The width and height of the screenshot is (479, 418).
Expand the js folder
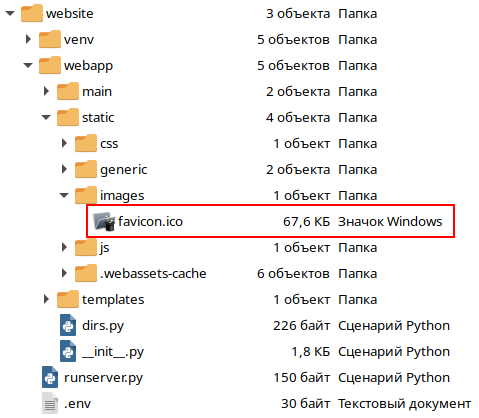click(x=64, y=247)
